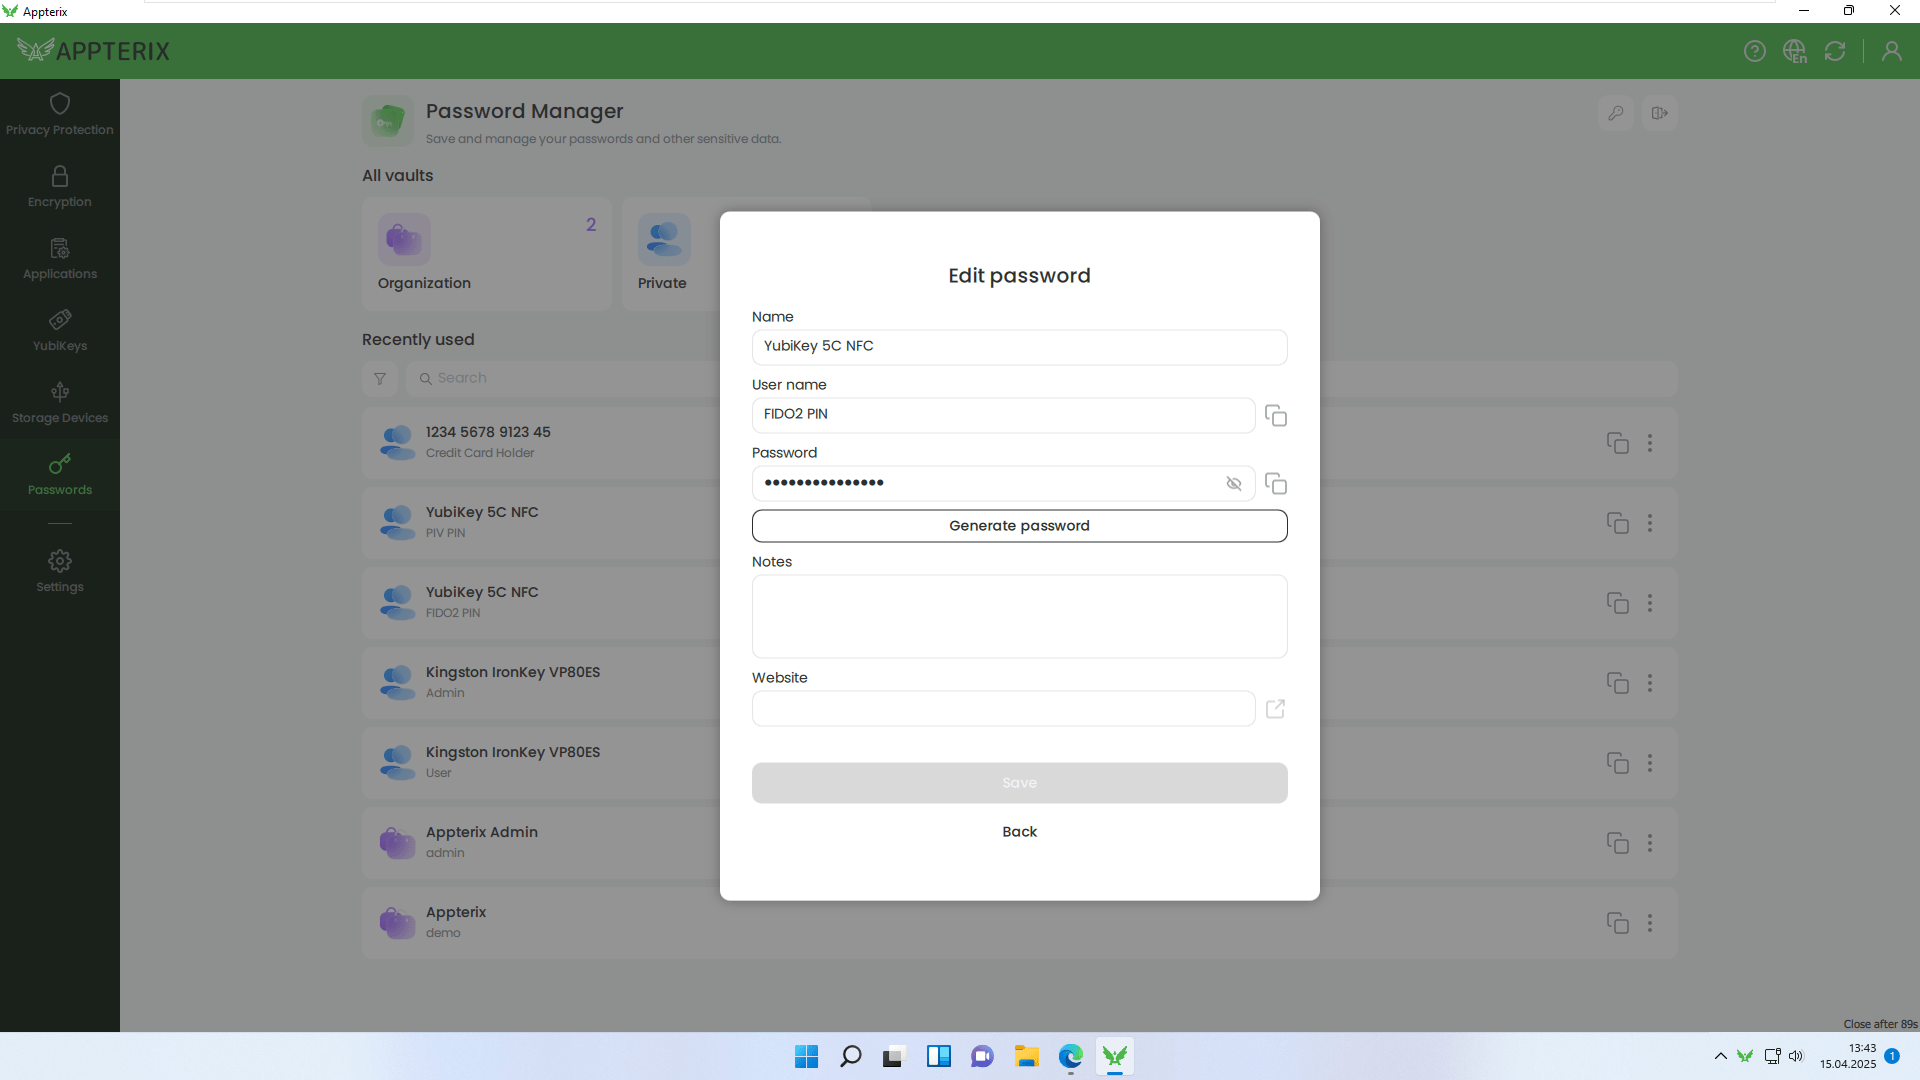1920x1080 pixels.
Task: Open the Applications sidebar tab
Action: [x=60, y=259]
